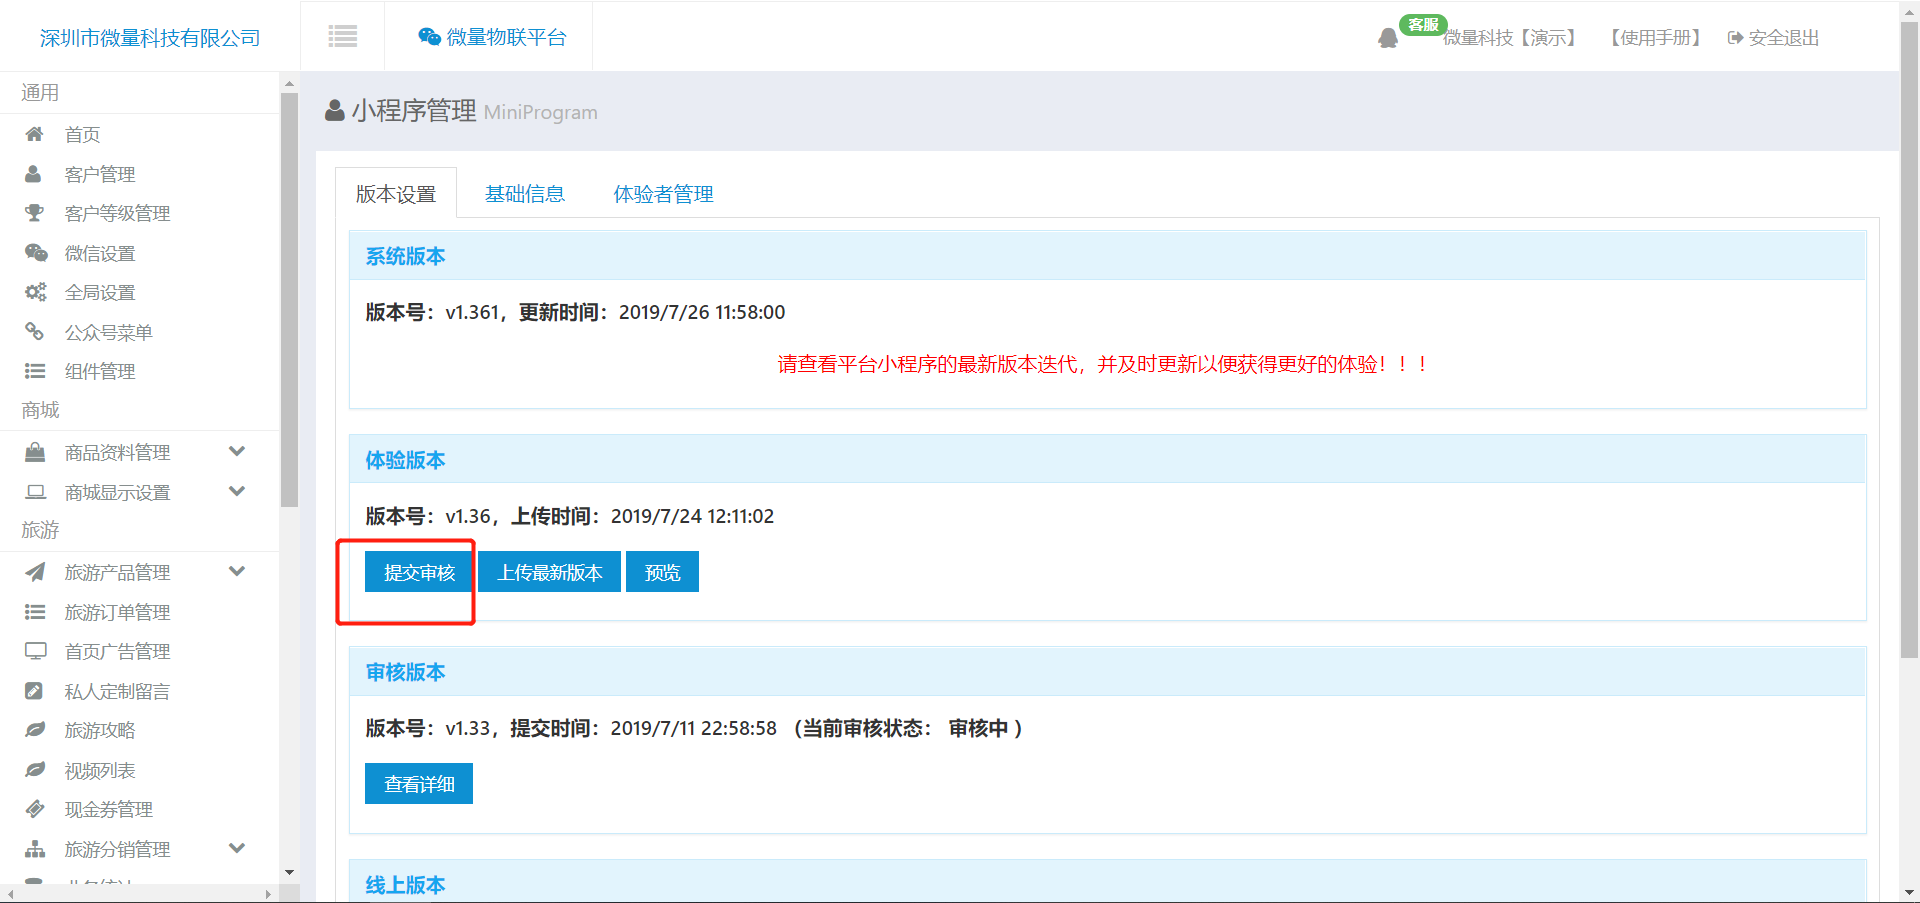1920x903 pixels.
Task: Click the WeChat icon for 微信设置
Action: (x=36, y=253)
